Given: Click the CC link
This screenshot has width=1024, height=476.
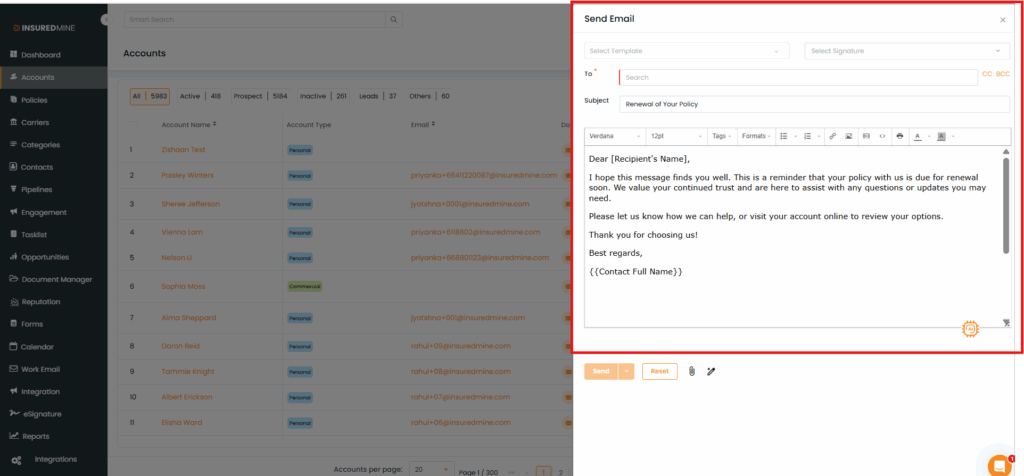Looking at the screenshot, I should (987, 74).
